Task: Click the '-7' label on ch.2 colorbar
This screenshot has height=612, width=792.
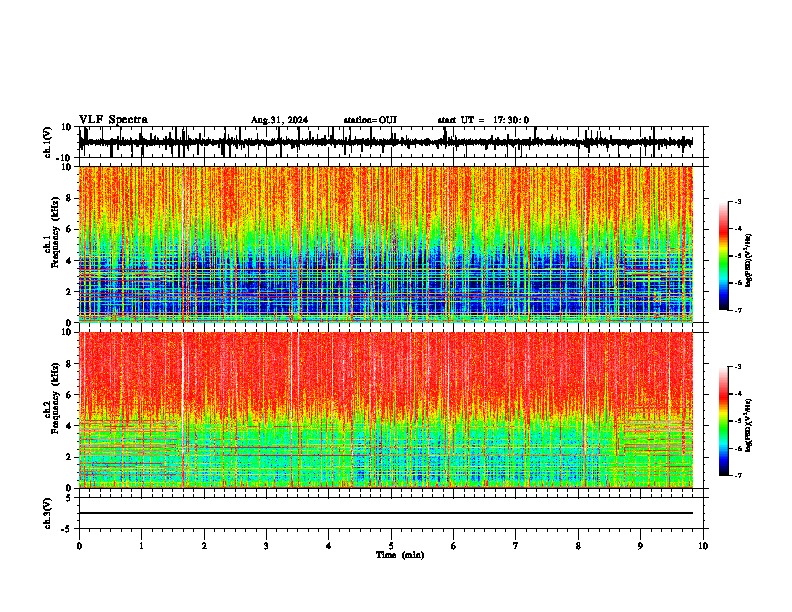Action: tap(738, 475)
